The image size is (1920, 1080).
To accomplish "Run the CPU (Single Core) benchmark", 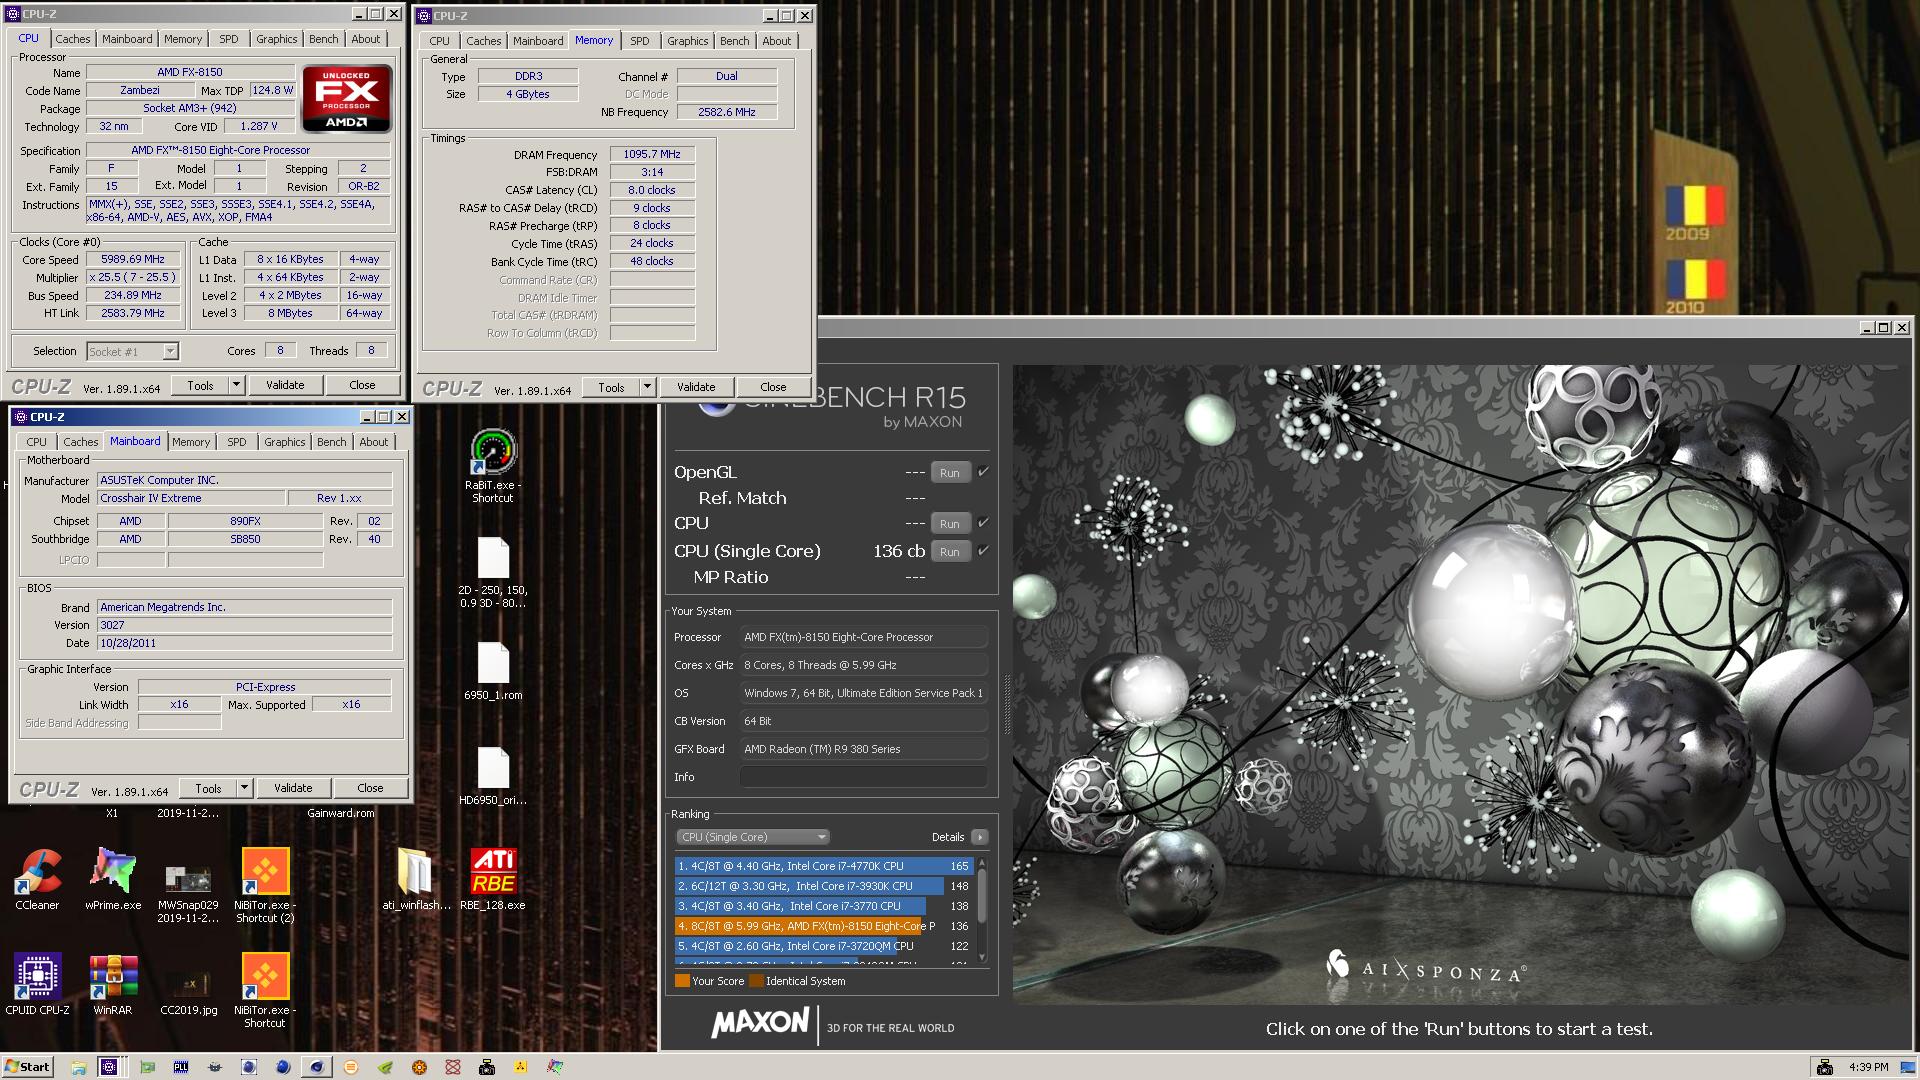I will [x=949, y=552].
